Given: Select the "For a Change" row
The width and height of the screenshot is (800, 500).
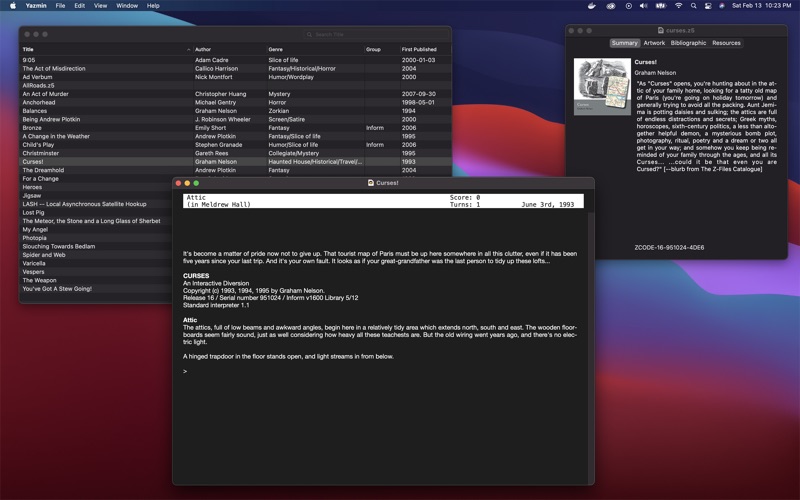Looking at the screenshot, I should [x=96, y=179].
